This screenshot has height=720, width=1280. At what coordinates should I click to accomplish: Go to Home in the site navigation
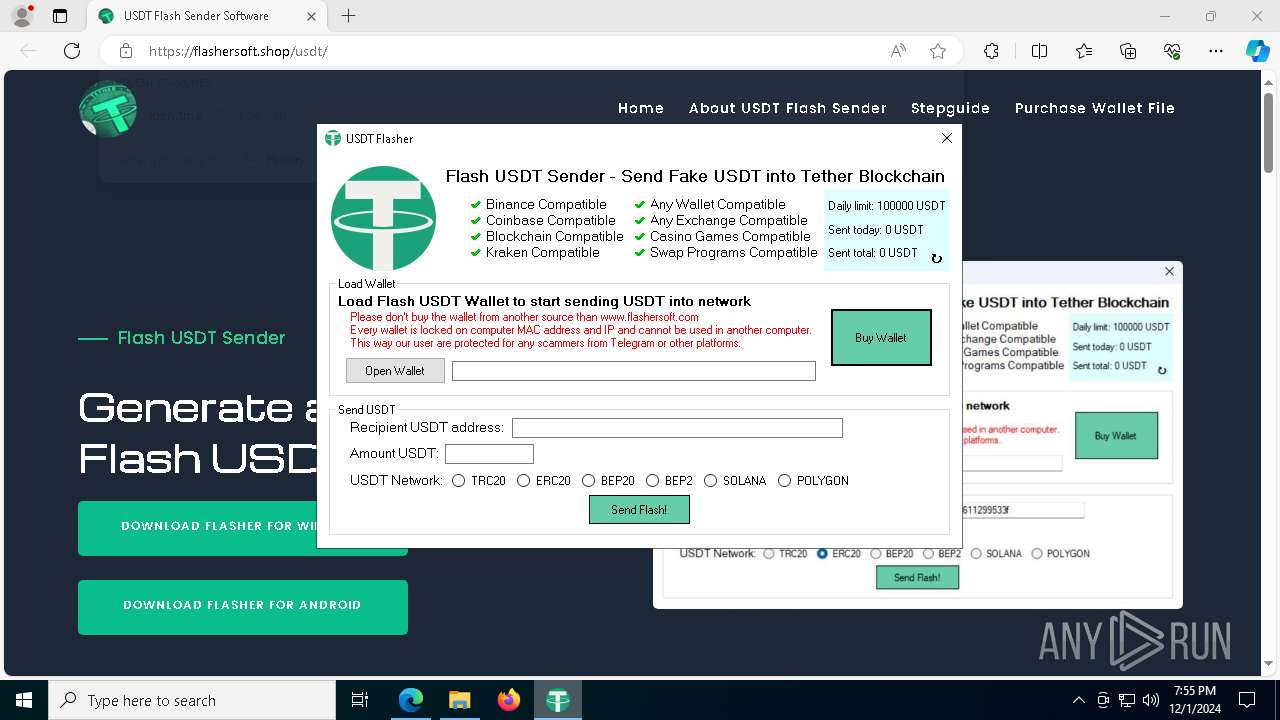(x=641, y=108)
